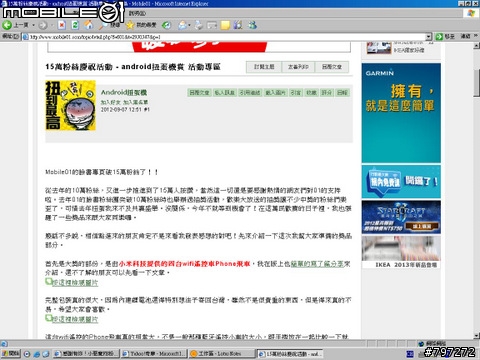Click the rate green post button
Screen dimensions: 480x360
(327, 93)
